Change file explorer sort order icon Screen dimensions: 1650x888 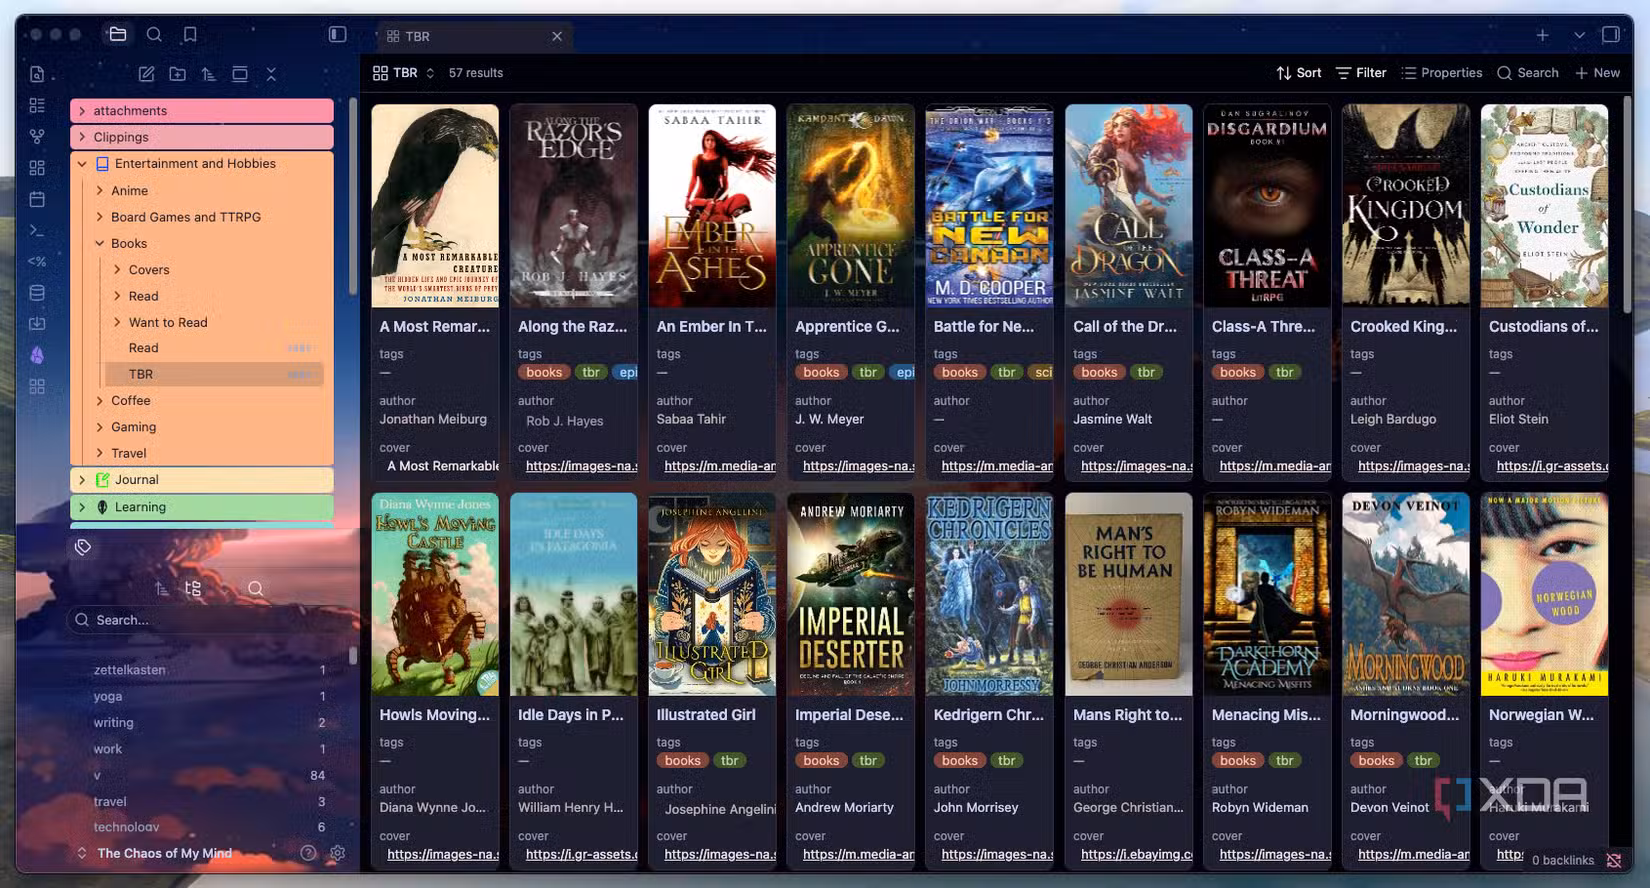coord(208,74)
